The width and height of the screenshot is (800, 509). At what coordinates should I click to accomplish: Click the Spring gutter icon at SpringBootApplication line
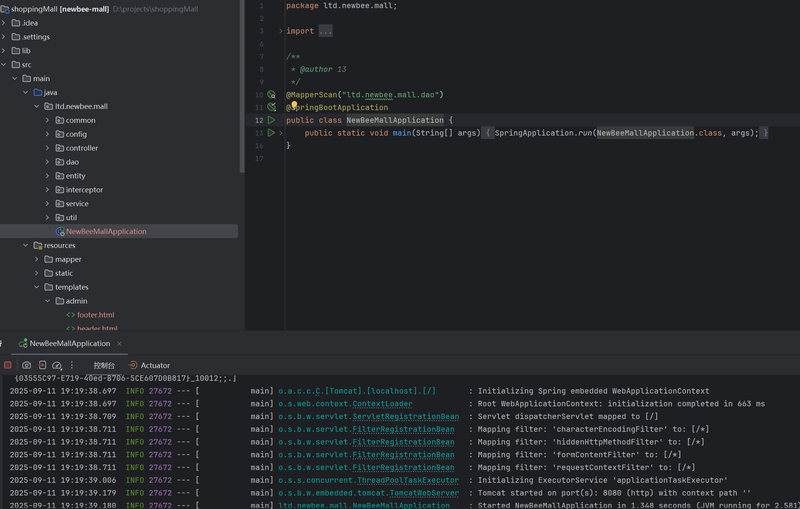(272, 108)
